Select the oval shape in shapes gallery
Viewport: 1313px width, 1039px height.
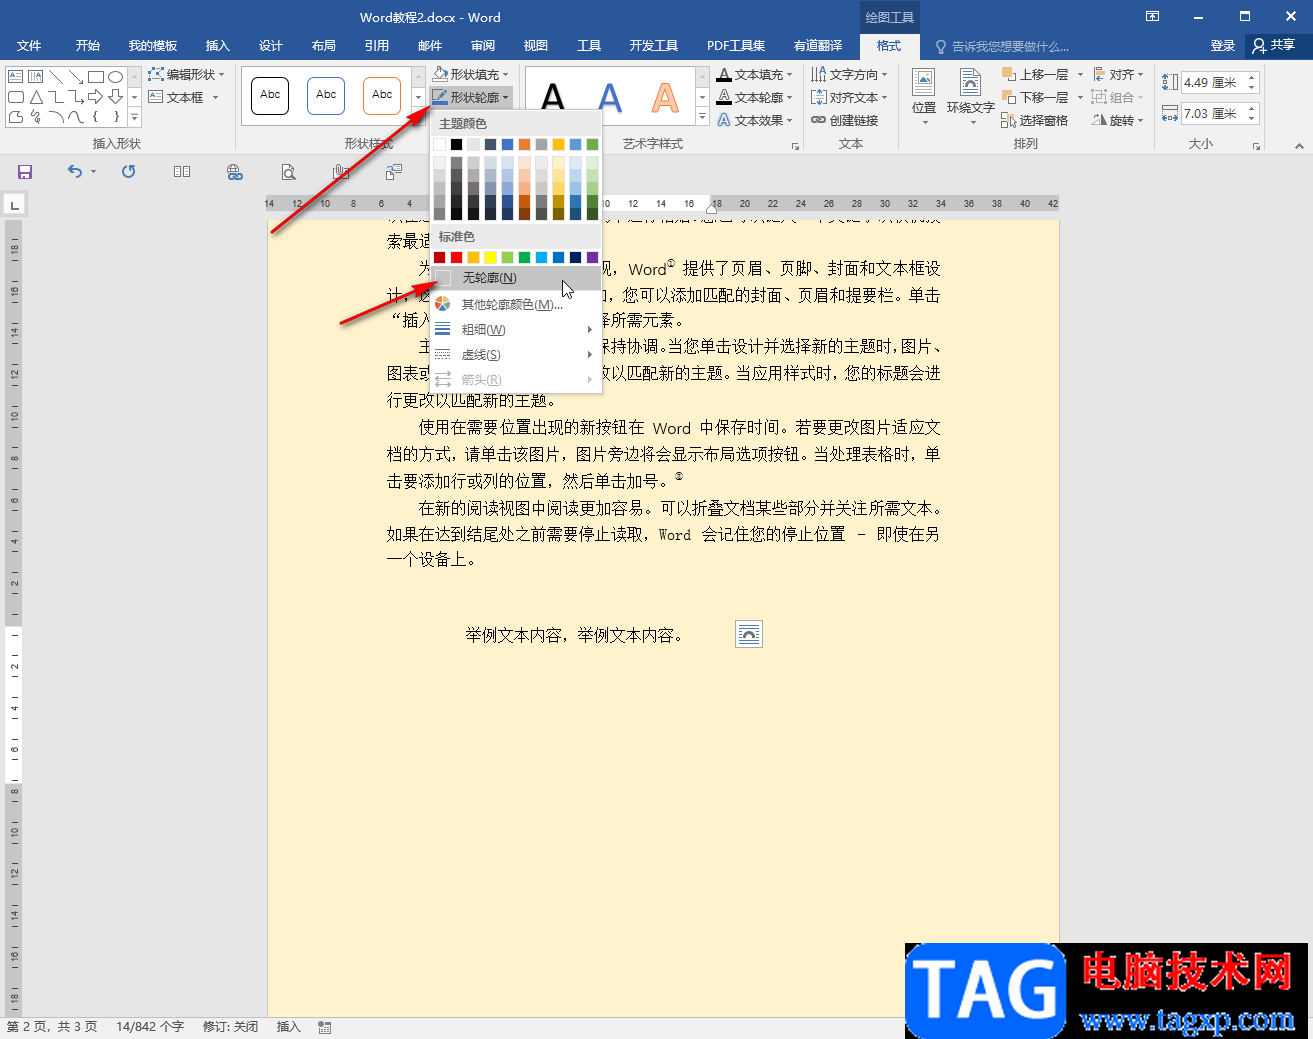116,76
